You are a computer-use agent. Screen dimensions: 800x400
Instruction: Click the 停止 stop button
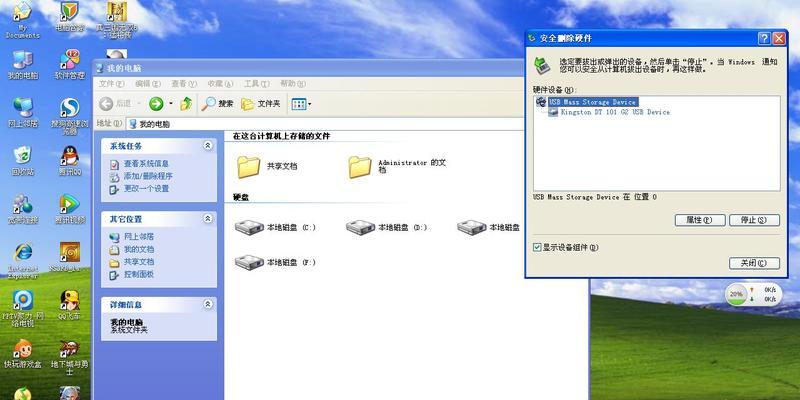tap(754, 220)
